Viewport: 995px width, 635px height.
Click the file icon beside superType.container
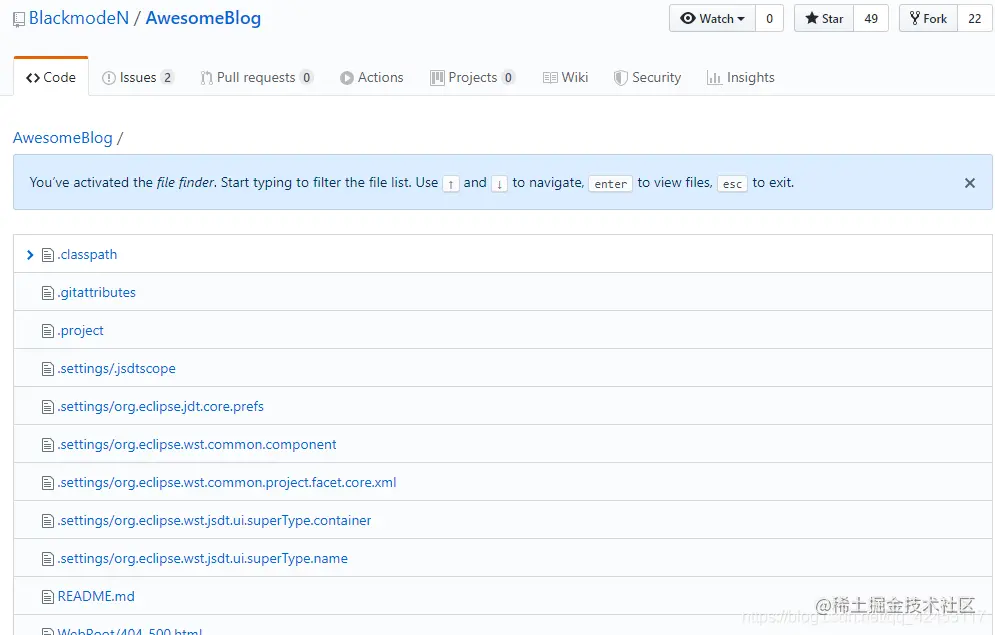48,521
